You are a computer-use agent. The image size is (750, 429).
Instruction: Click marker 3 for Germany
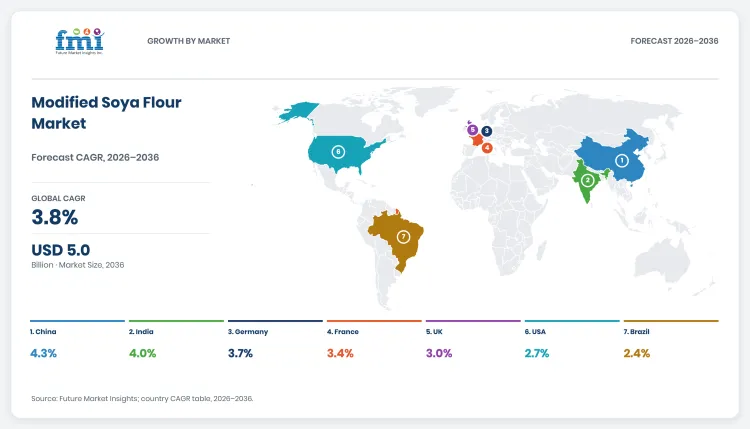(486, 131)
